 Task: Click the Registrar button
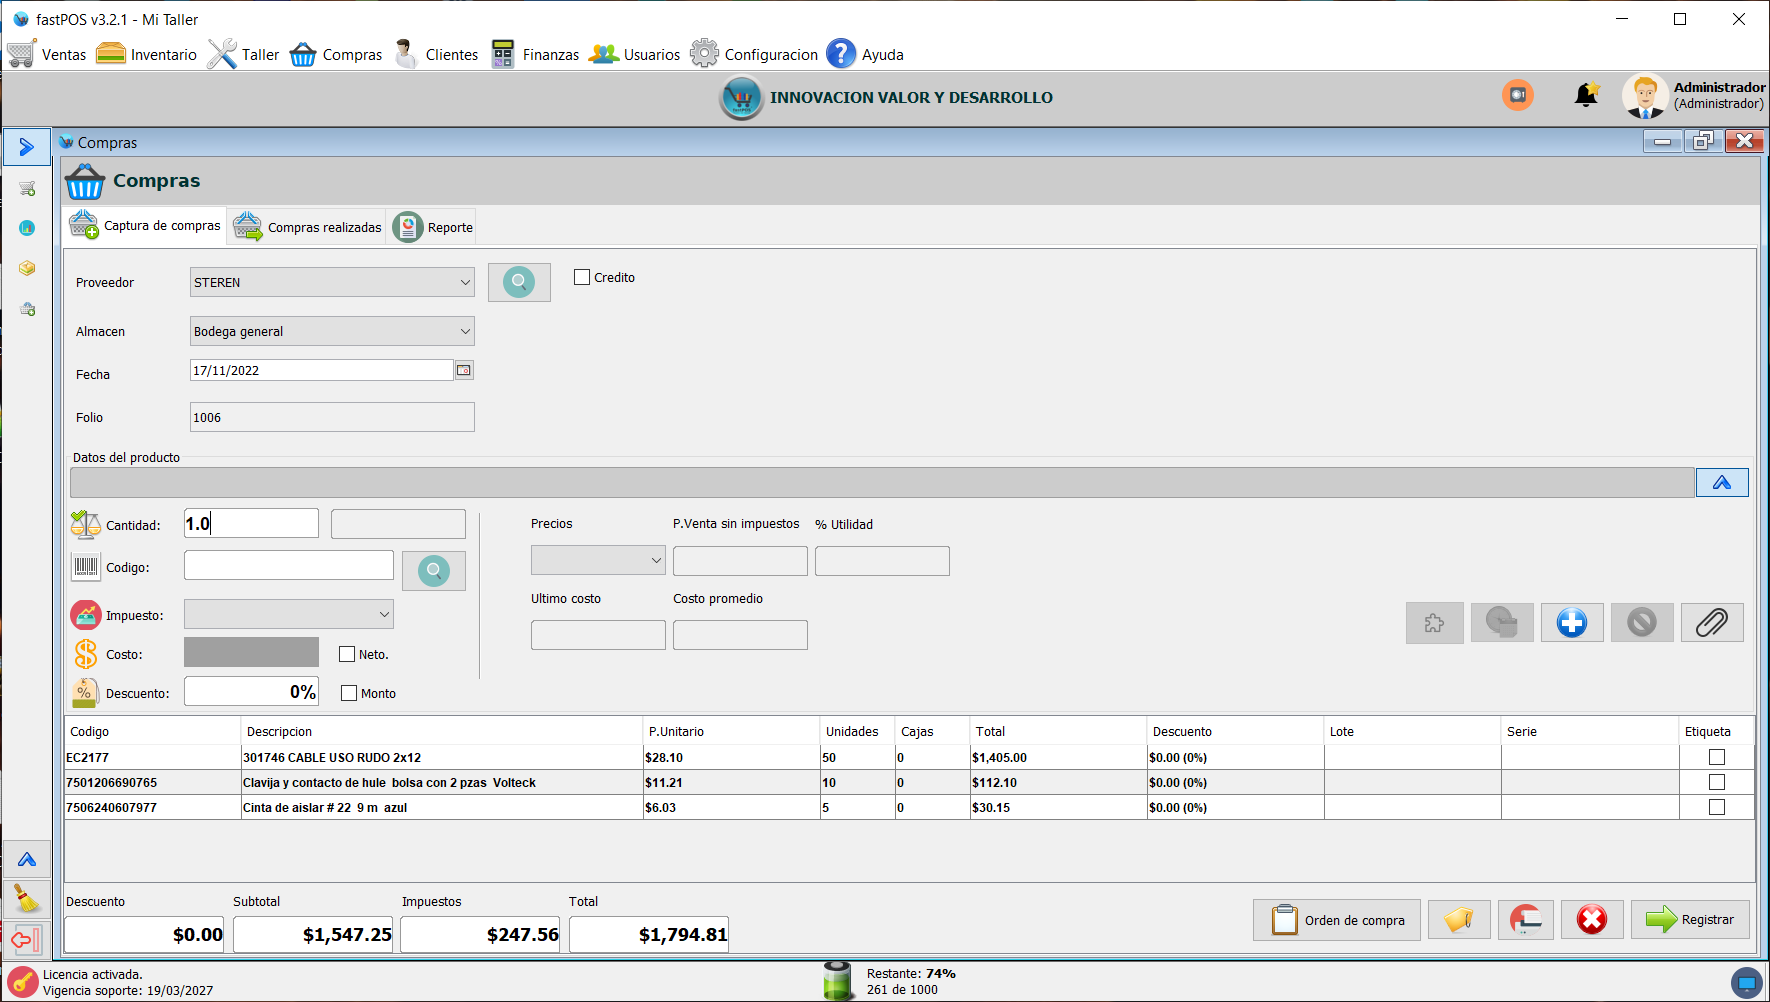1690,920
